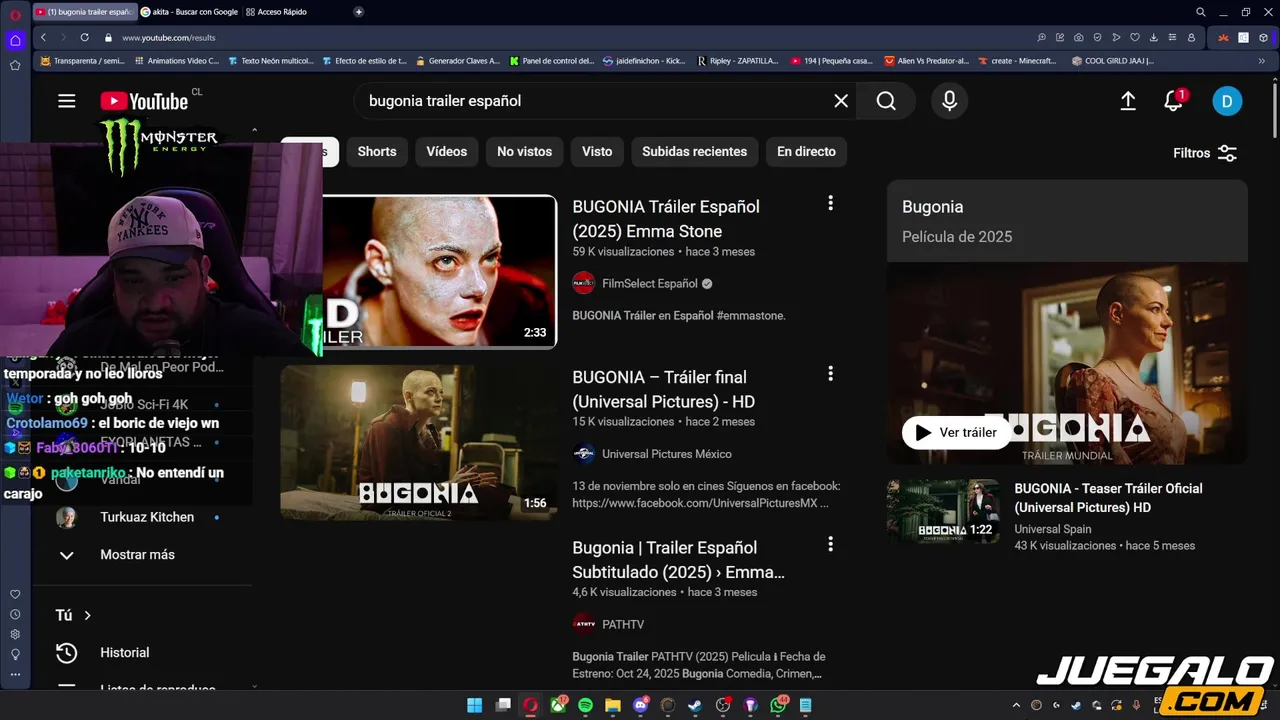Open YouTube notifications bell
This screenshot has height=720, width=1280.
pyautogui.click(x=1174, y=101)
